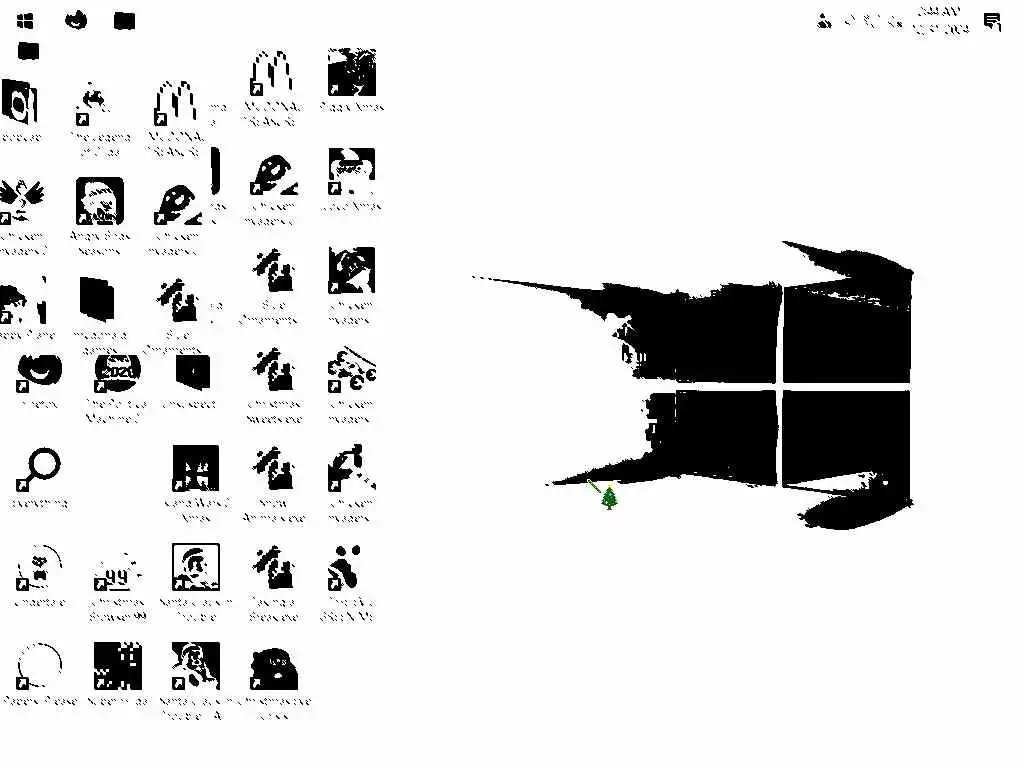
Task: Select the Firefox desktop shortcut
Action: coord(39,372)
